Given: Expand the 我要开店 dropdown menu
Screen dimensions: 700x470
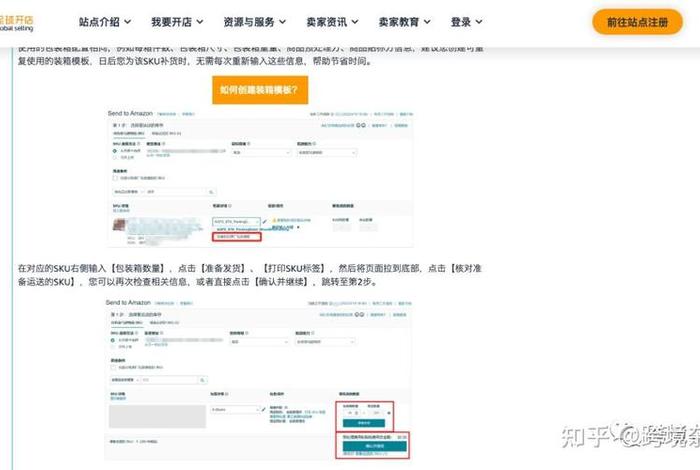Looking at the screenshot, I should [x=177, y=22].
